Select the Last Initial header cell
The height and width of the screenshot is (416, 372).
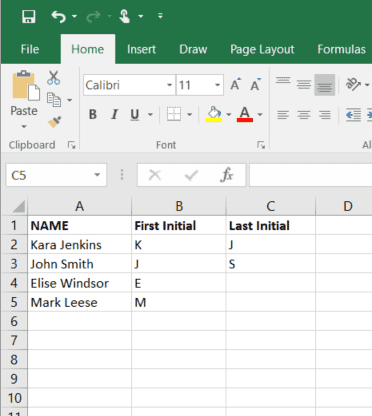(270, 226)
